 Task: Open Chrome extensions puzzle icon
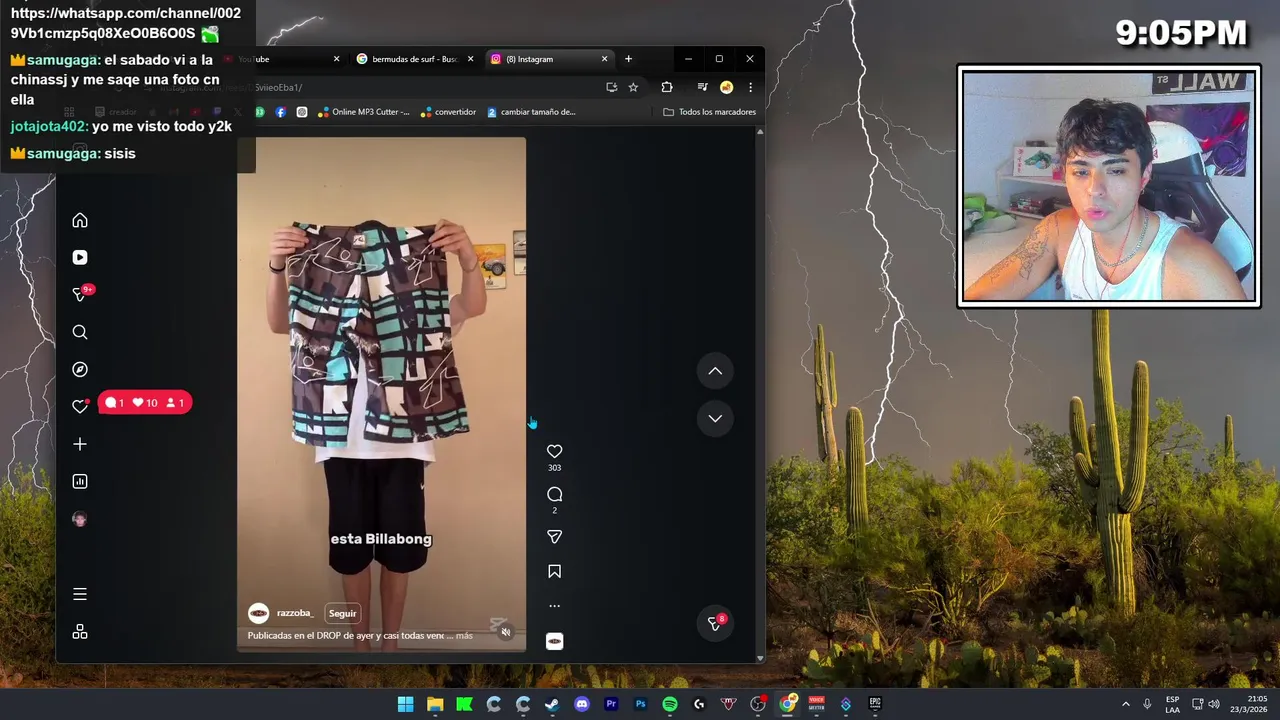tap(667, 87)
